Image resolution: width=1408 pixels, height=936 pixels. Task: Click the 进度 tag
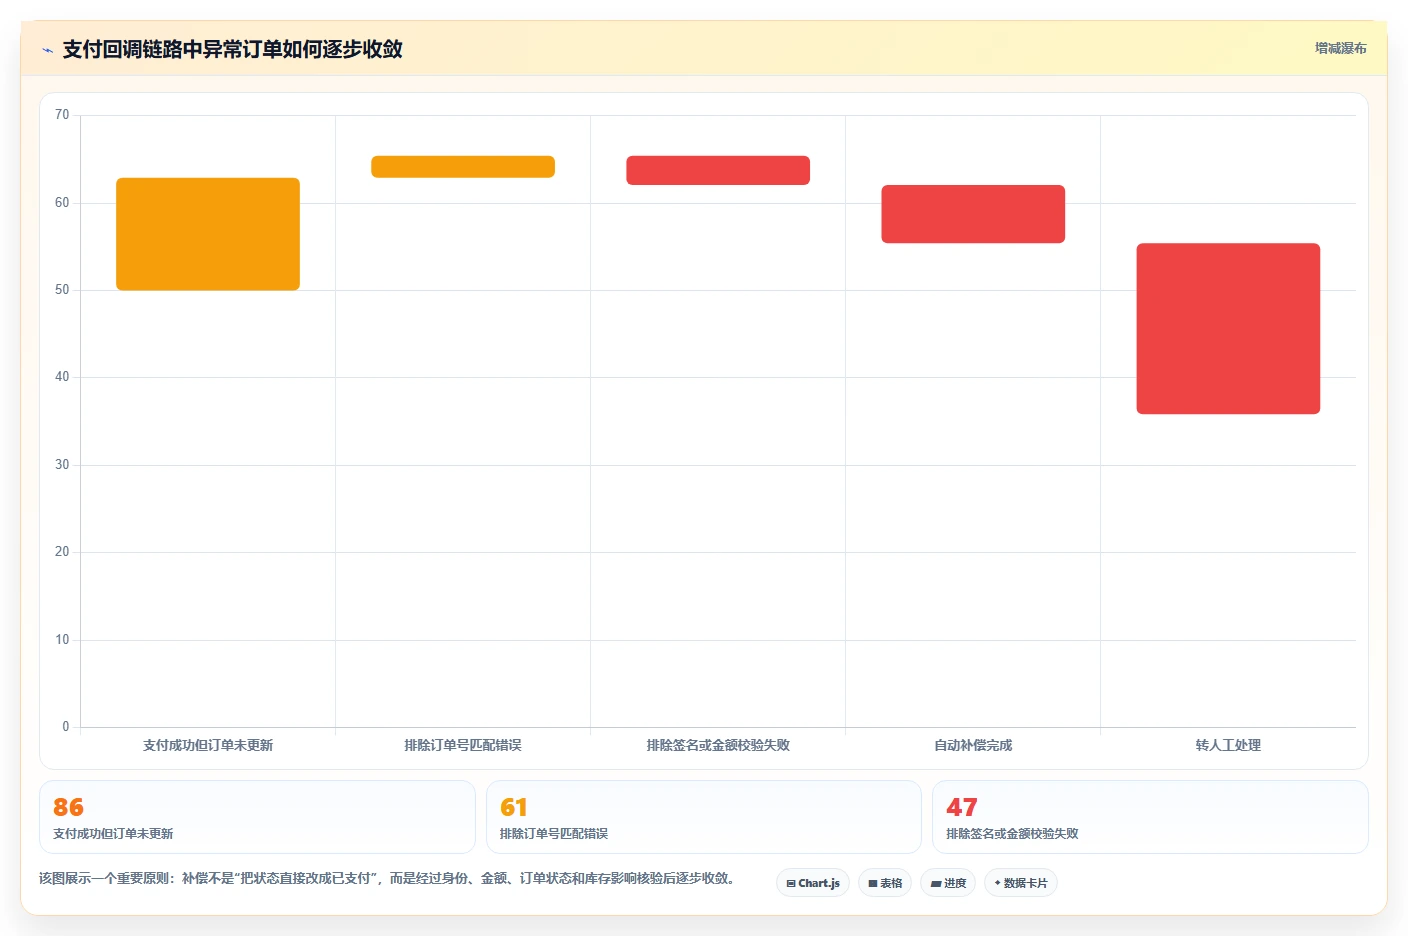point(948,883)
